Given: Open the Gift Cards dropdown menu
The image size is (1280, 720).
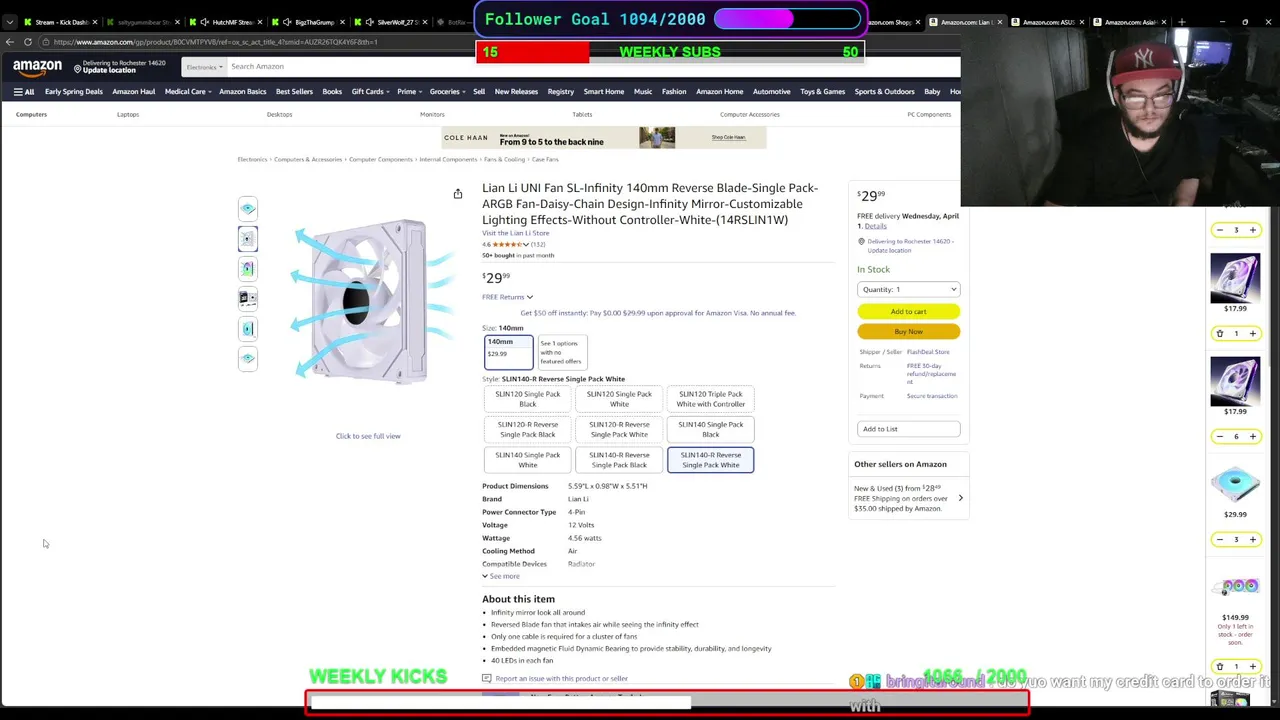Looking at the screenshot, I should pos(369,92).
